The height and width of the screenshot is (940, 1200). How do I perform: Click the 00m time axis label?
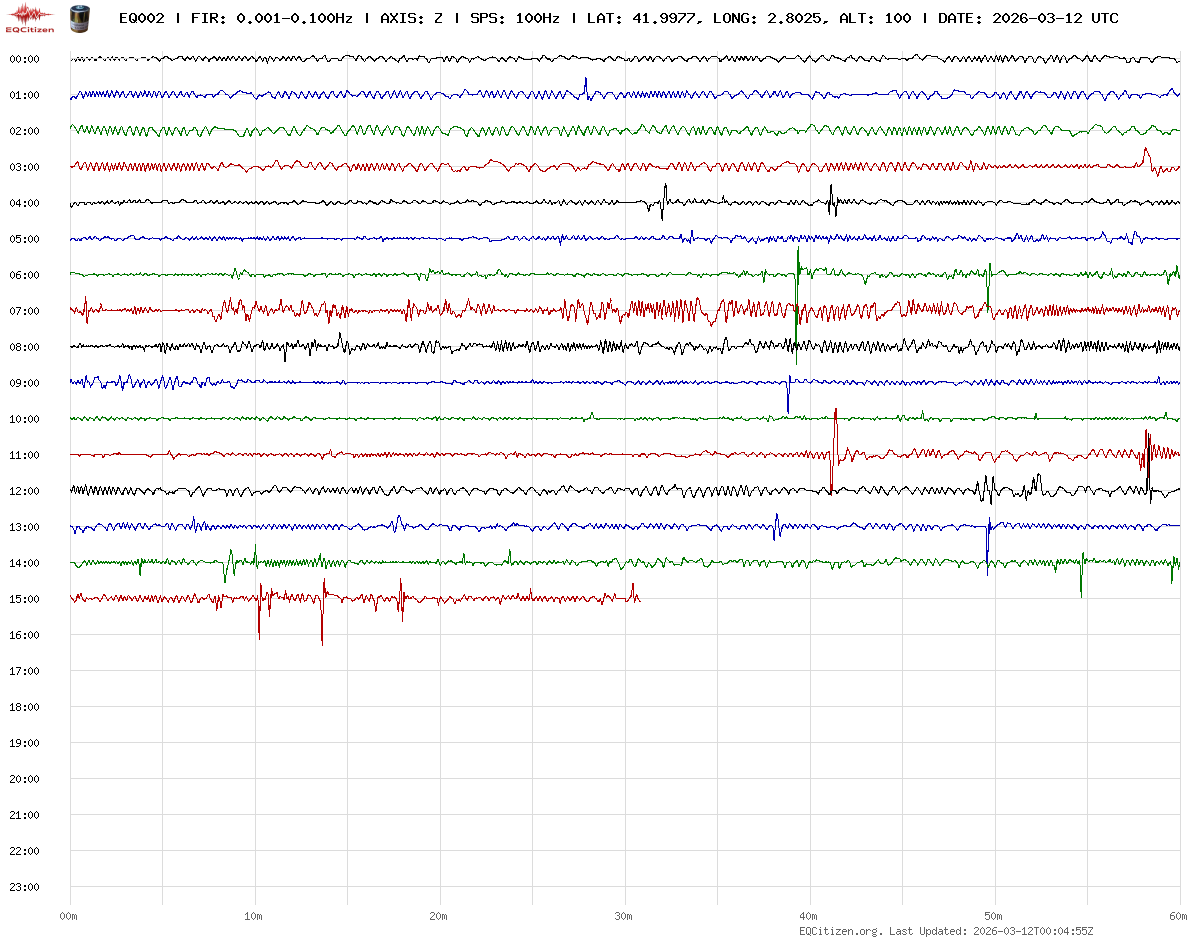(69, 916)
